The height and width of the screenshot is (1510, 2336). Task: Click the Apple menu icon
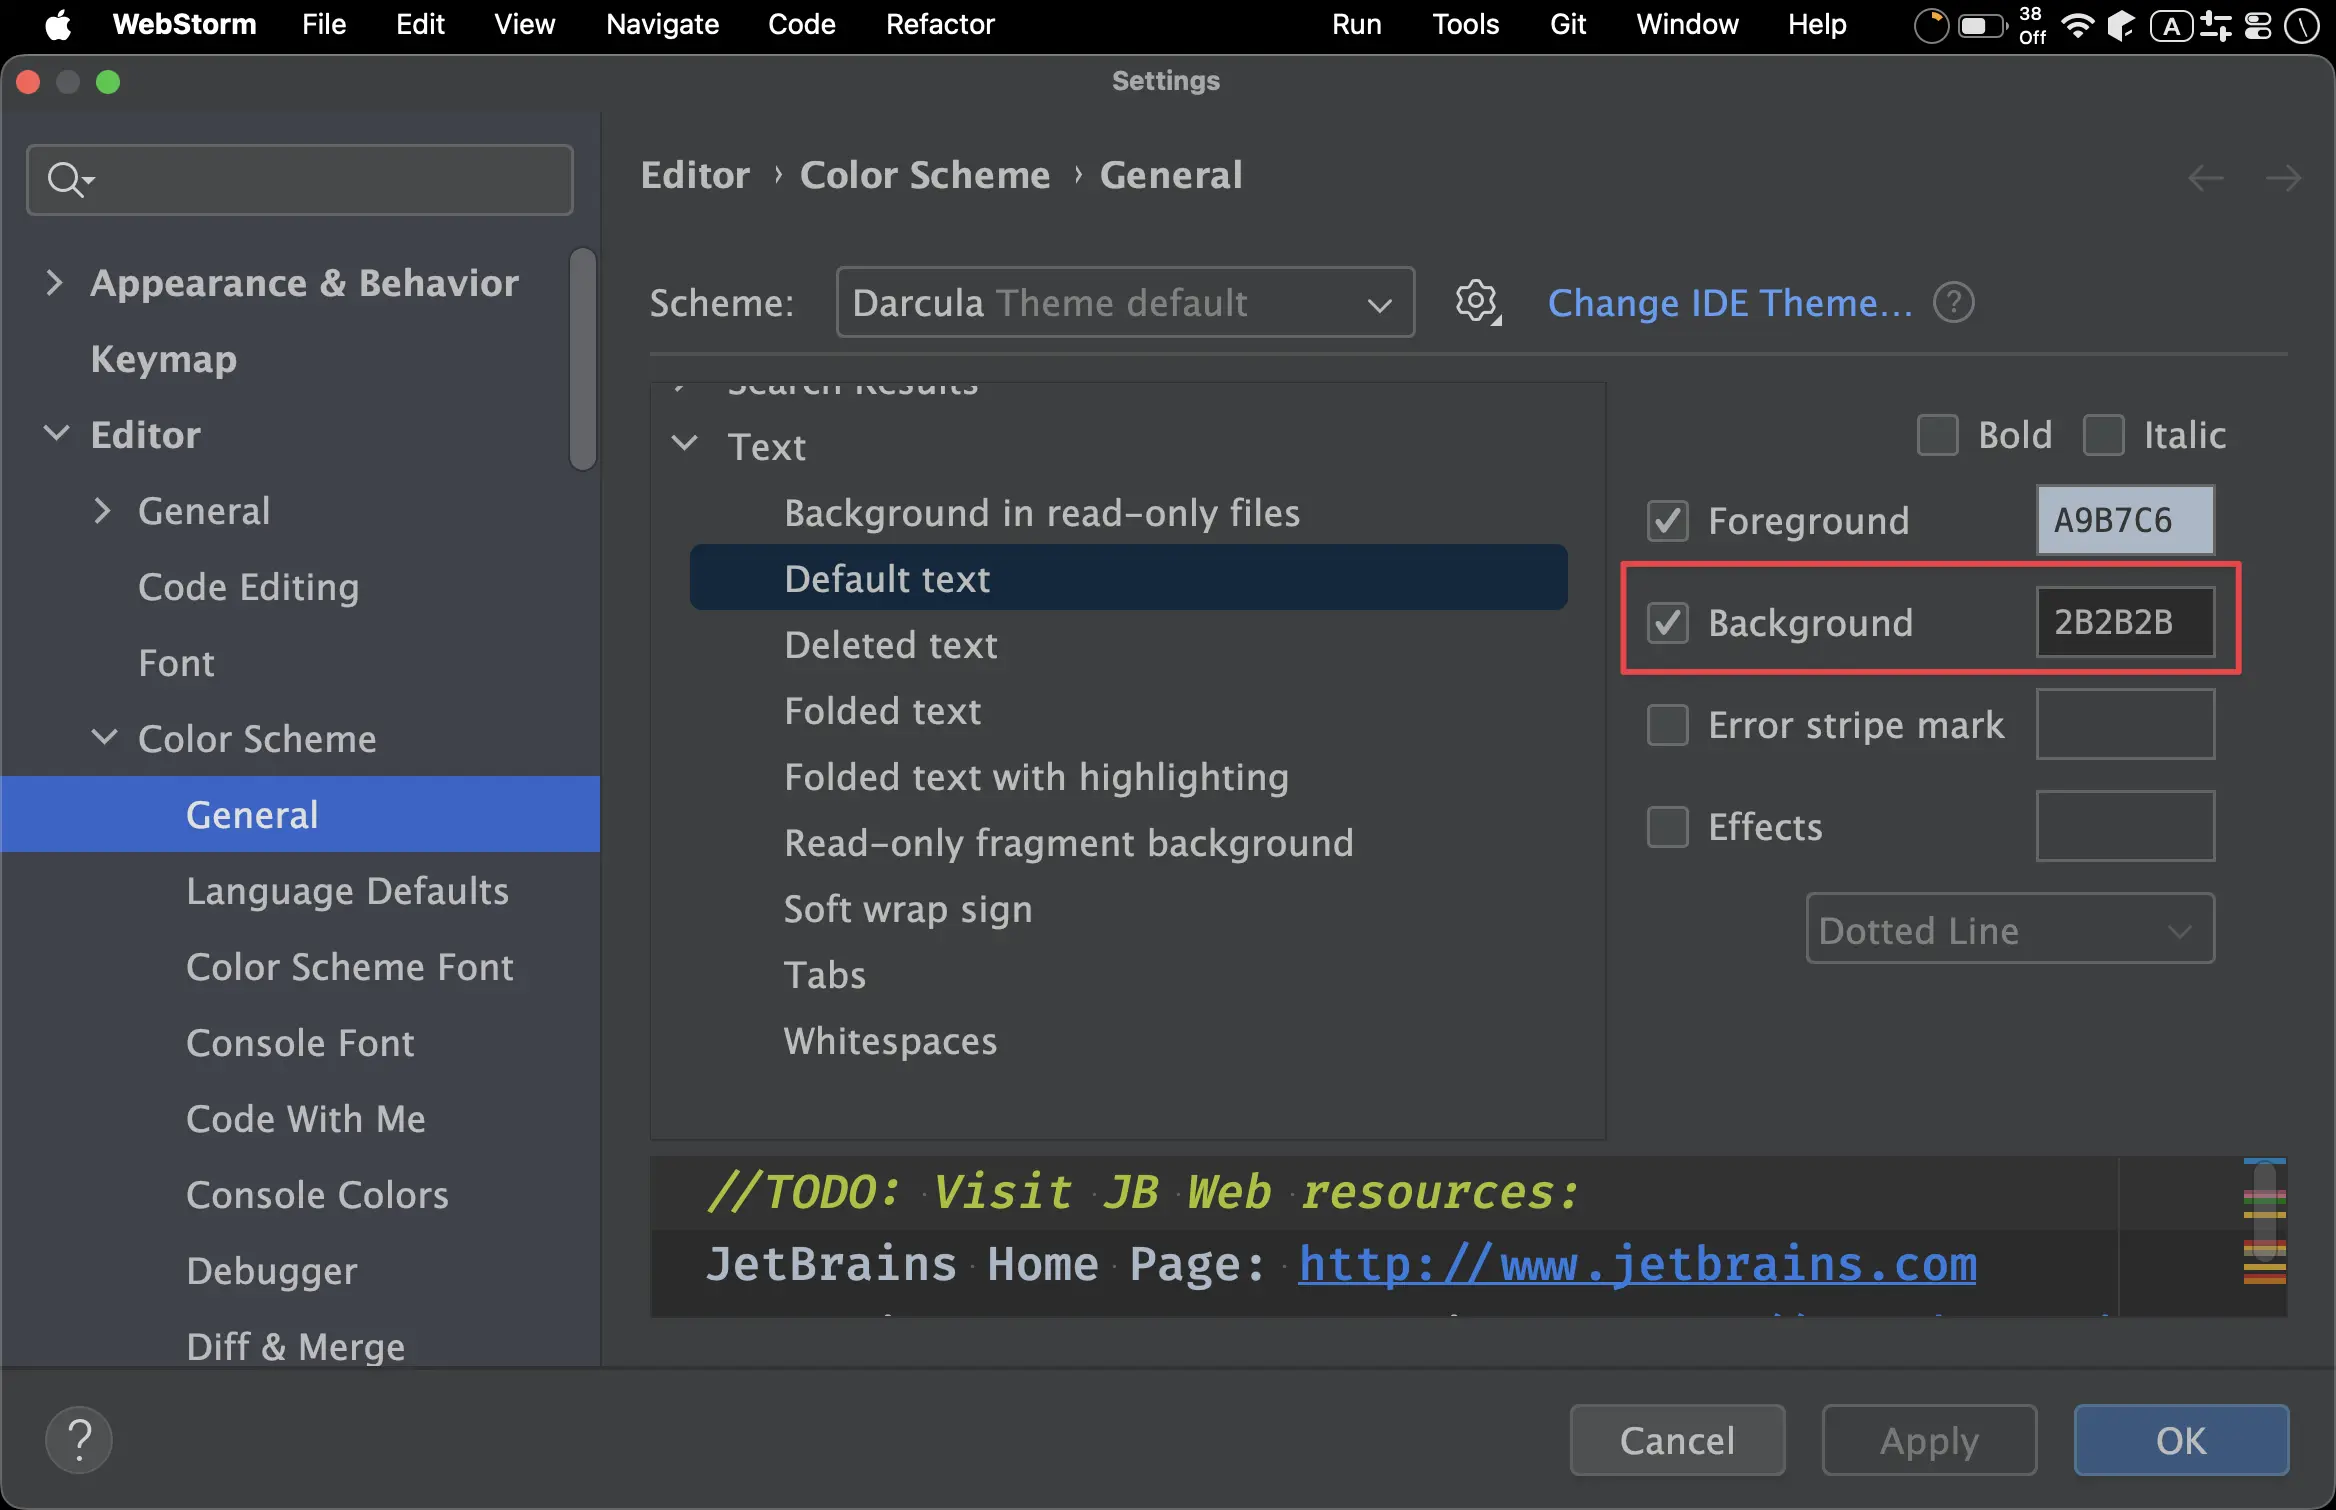click(x=58, y=25)
